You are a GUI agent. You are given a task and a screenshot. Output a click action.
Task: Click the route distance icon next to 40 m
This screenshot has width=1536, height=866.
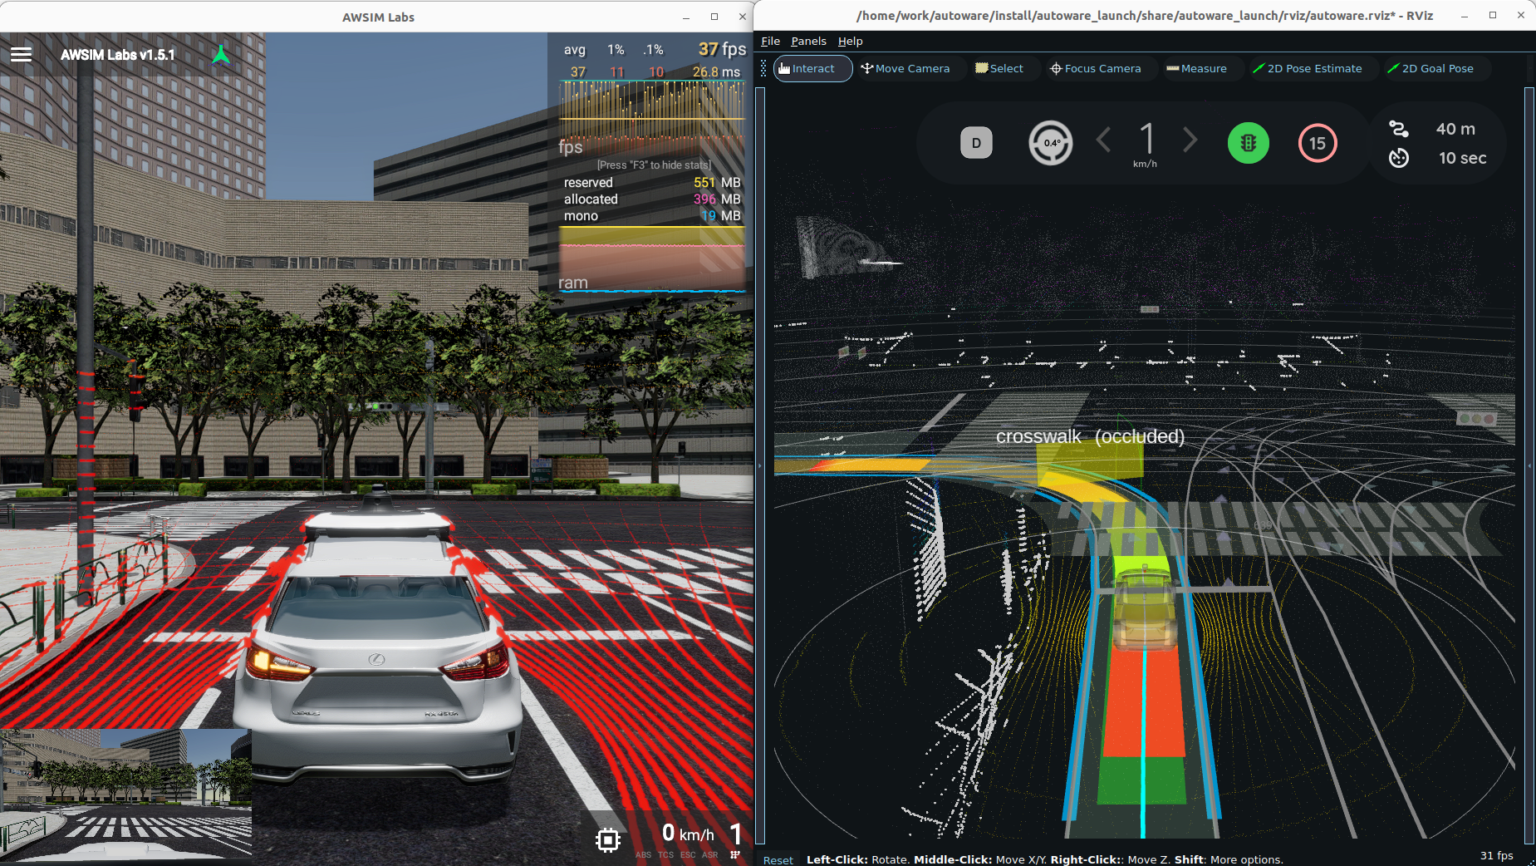[1399, 129]
